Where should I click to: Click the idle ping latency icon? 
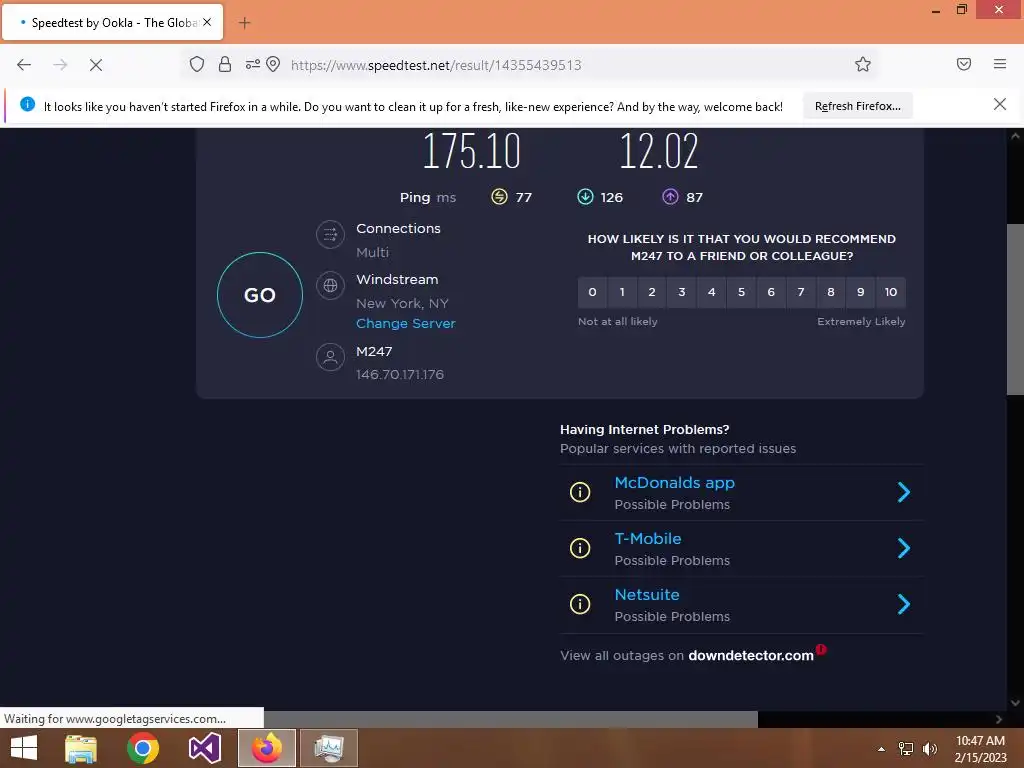point(499,197)
